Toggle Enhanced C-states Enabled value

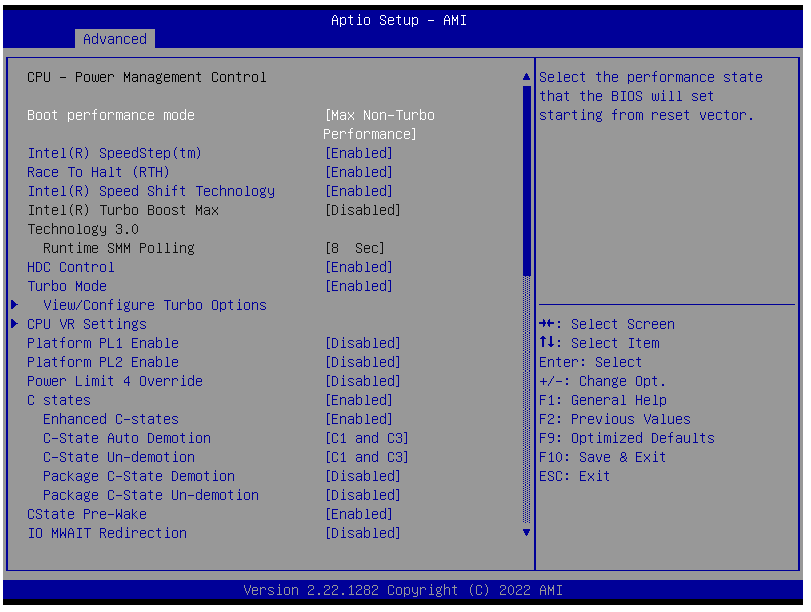tap(359, 419)
